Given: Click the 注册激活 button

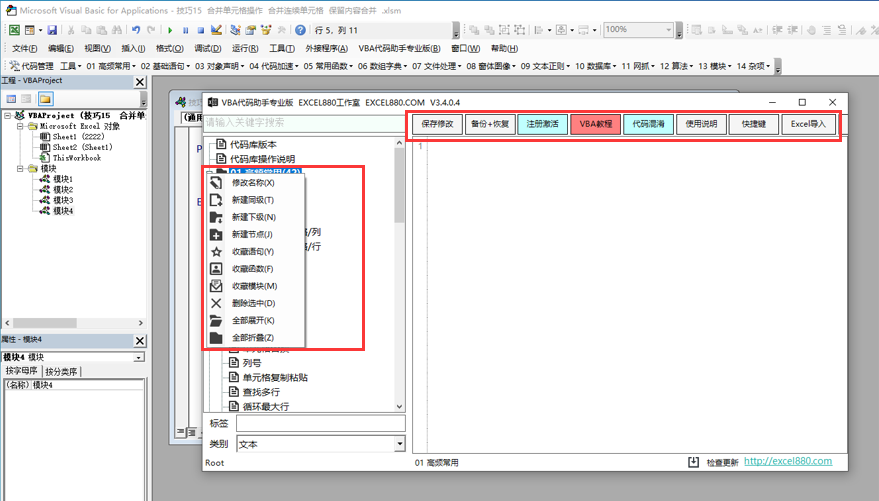Looking at the screenshot, I should tap(543, 124).
